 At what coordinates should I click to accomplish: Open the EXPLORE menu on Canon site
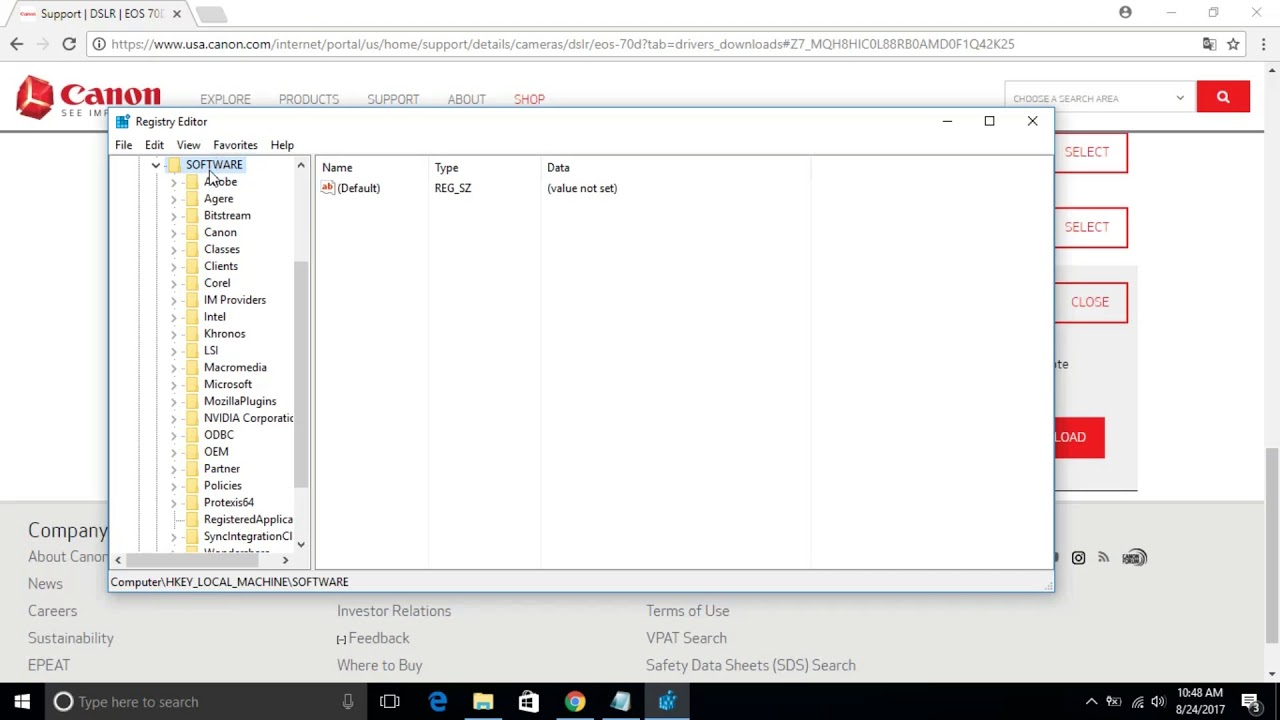225,99
